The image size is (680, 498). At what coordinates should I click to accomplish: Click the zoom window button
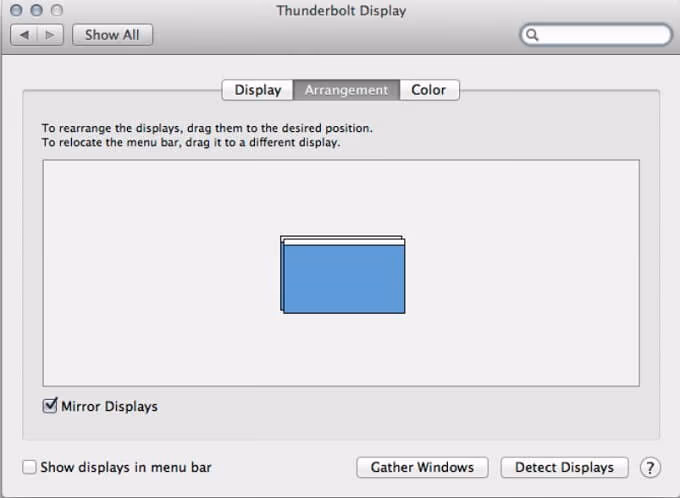(x=57, y=10)
